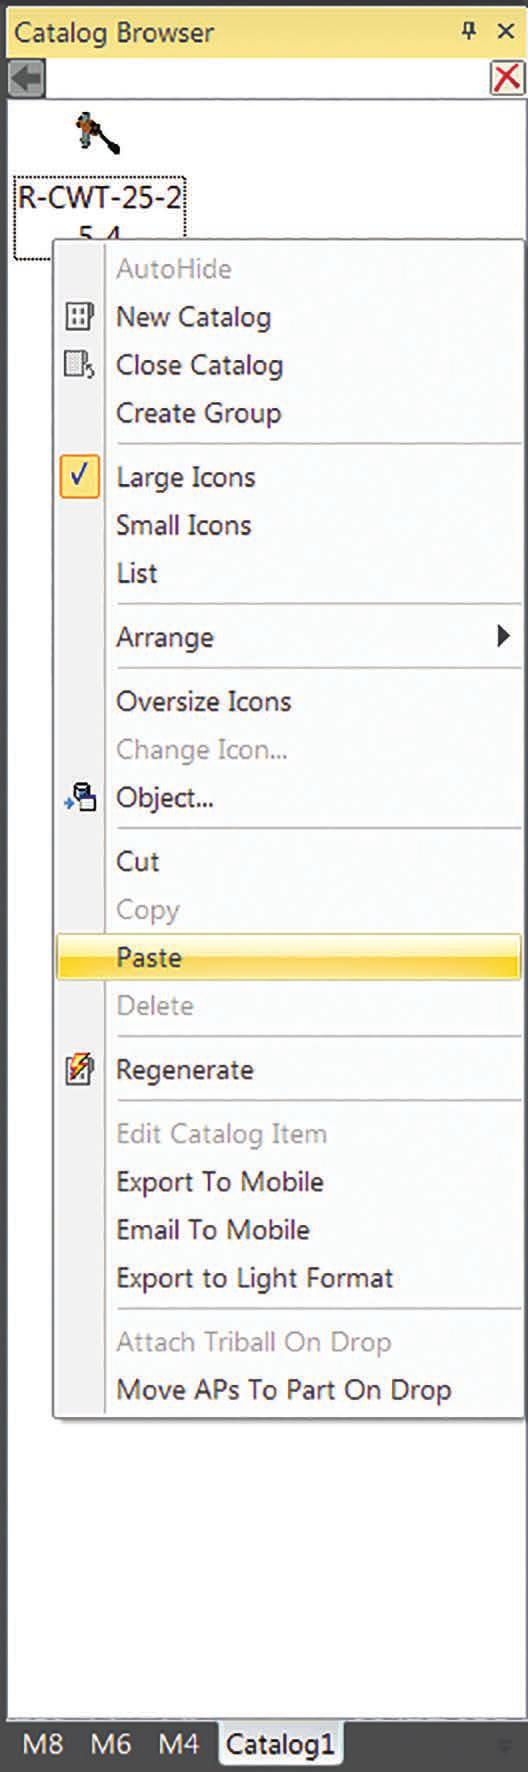Choose Cut from the context menu
This screenshot has width=528, height=1772.
(138, 861)
